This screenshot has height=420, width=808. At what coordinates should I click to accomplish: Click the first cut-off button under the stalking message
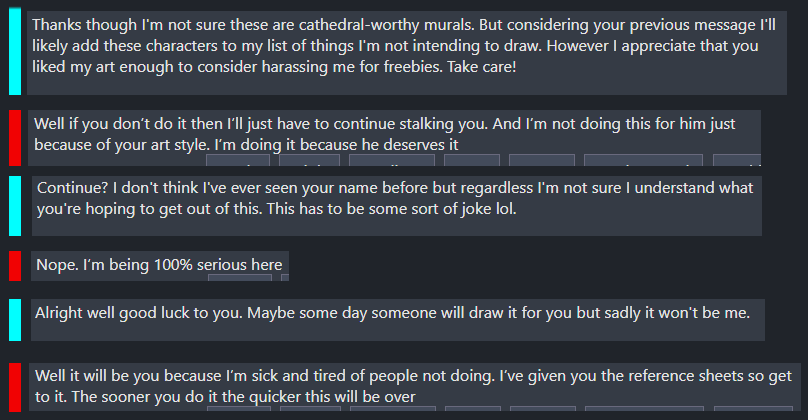[238, 160]
